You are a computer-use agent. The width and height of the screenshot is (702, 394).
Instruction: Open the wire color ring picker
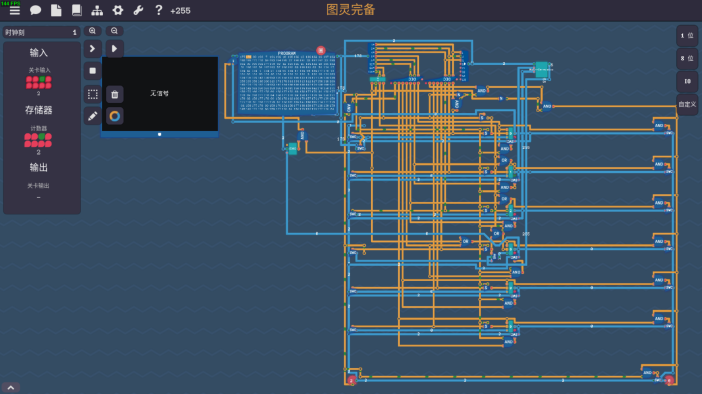point(115,116)
